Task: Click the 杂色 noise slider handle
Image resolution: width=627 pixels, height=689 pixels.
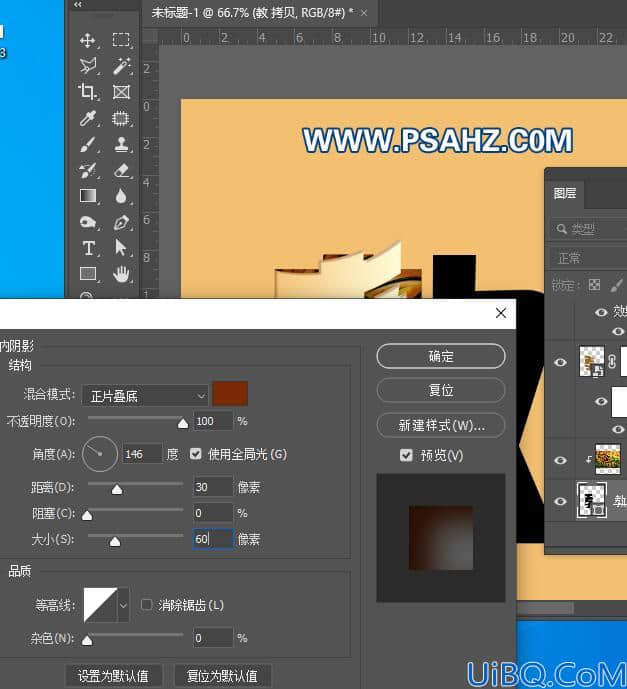Action: [87, 640]
